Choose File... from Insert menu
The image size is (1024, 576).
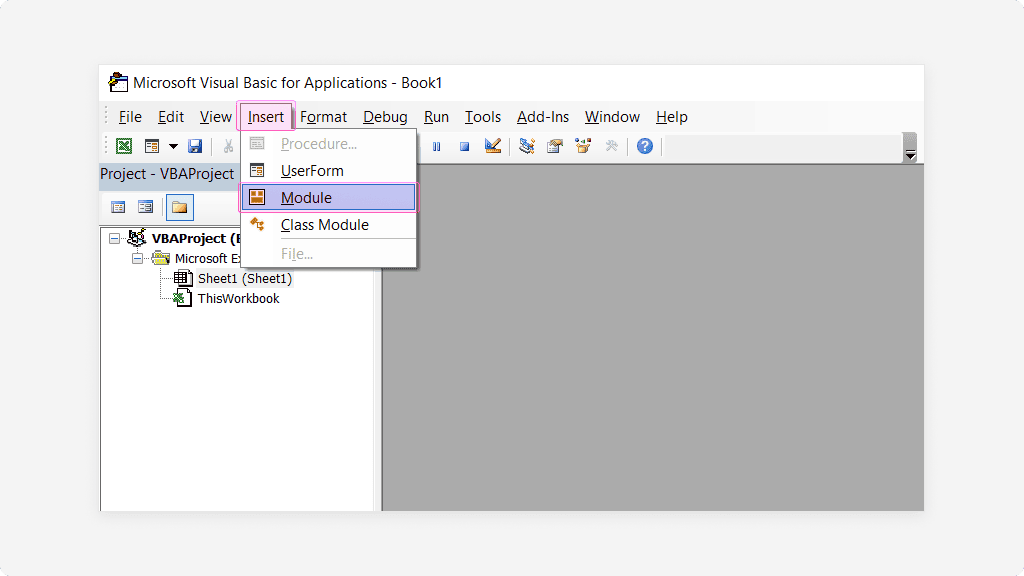(328, 254)
